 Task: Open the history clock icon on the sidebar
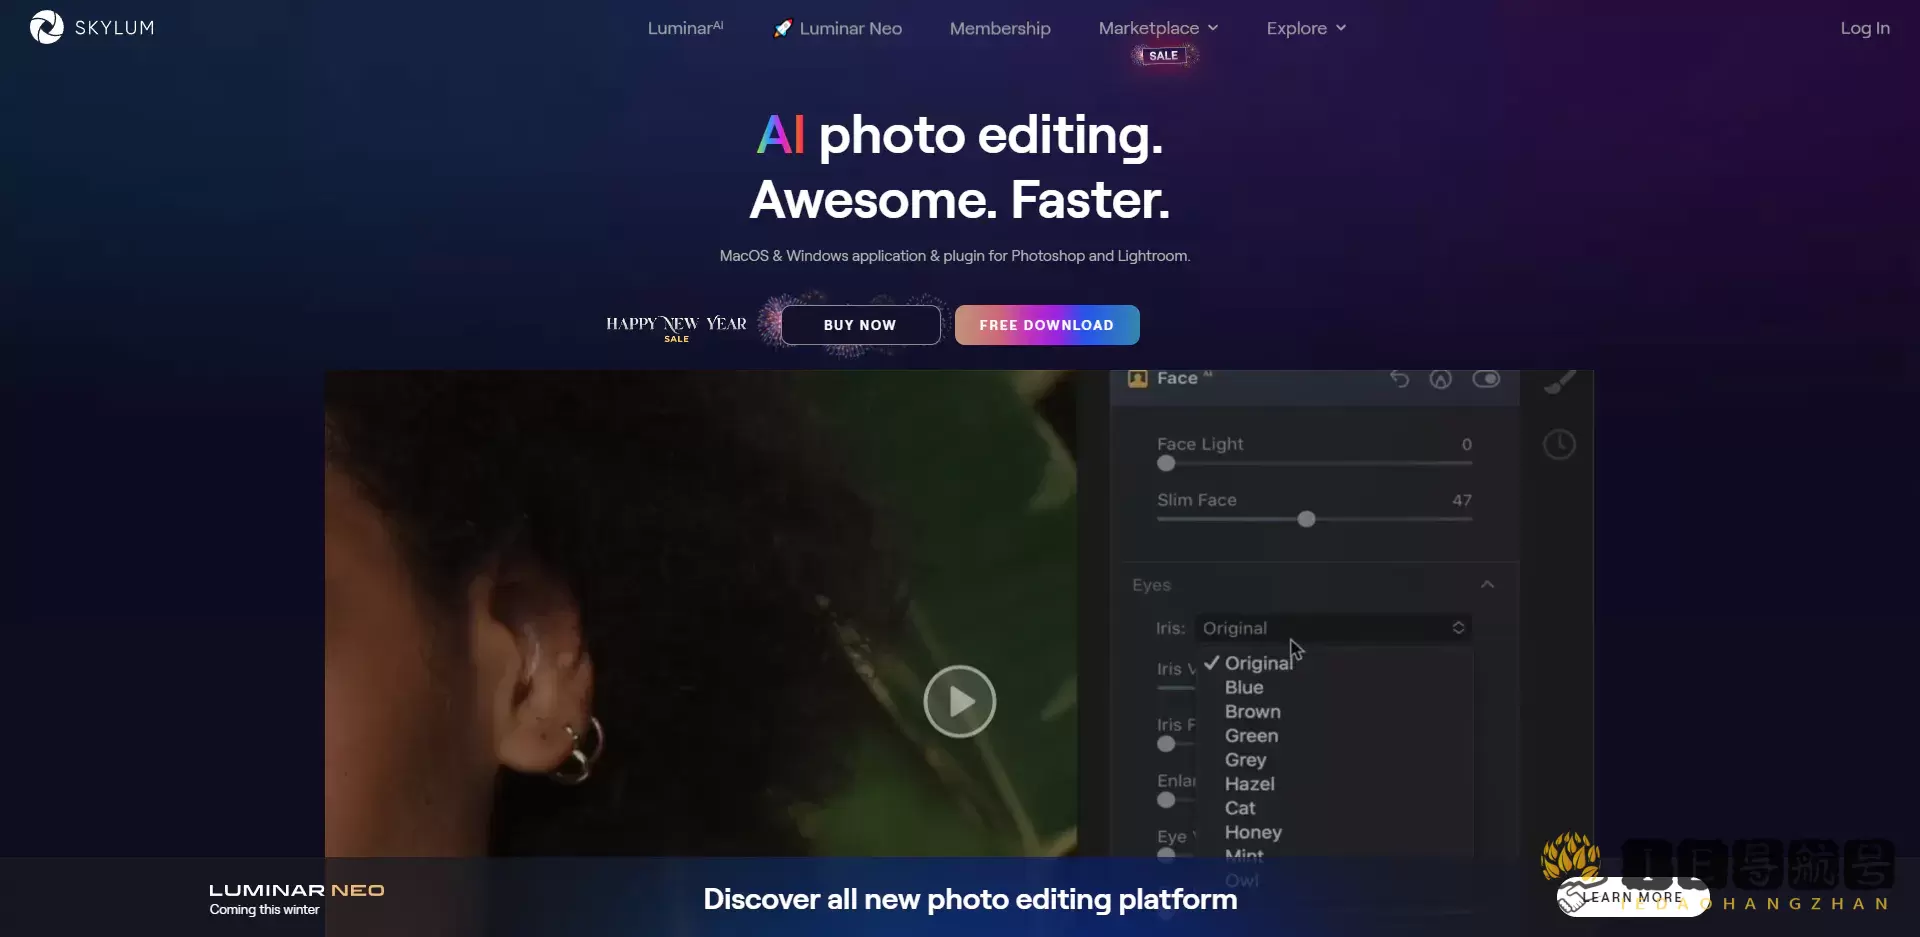1560,444
